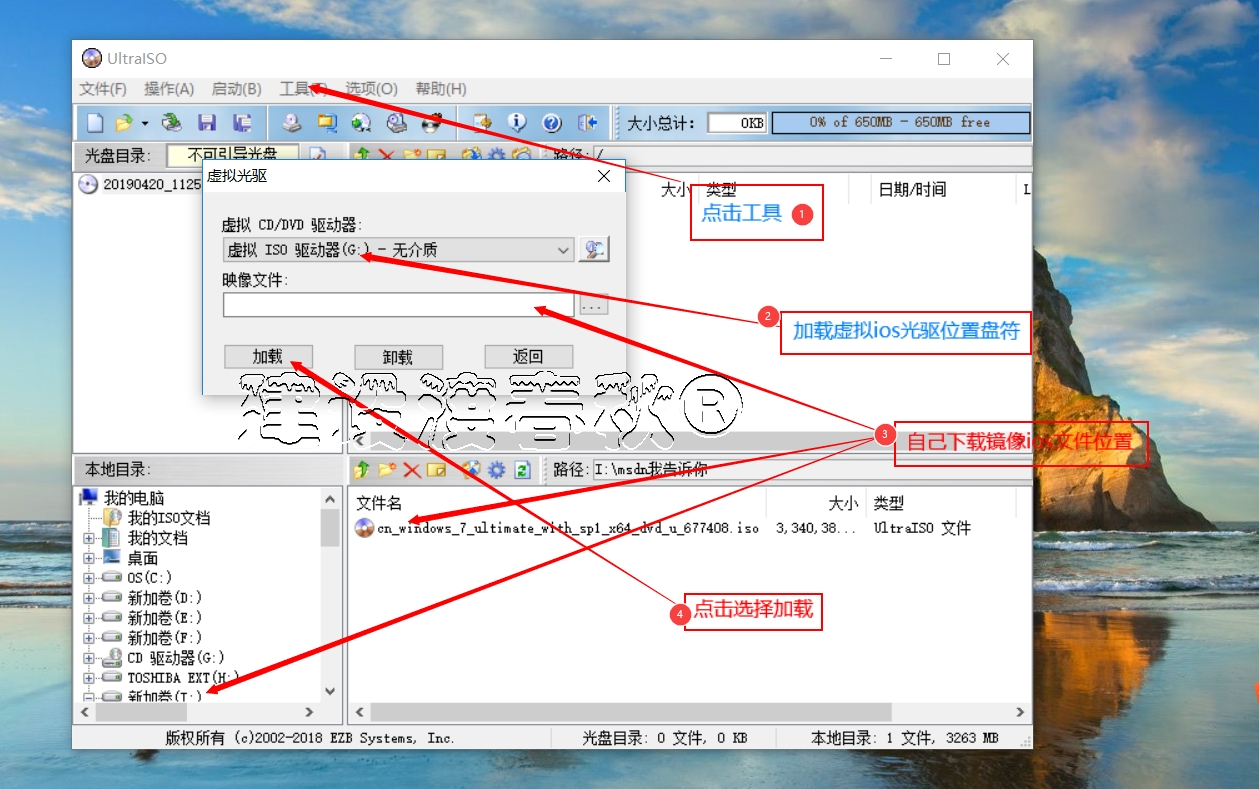Screen dimensions: 1259x789
Task: Open the 选项(O) menu
Action: [x=371, y=89]
